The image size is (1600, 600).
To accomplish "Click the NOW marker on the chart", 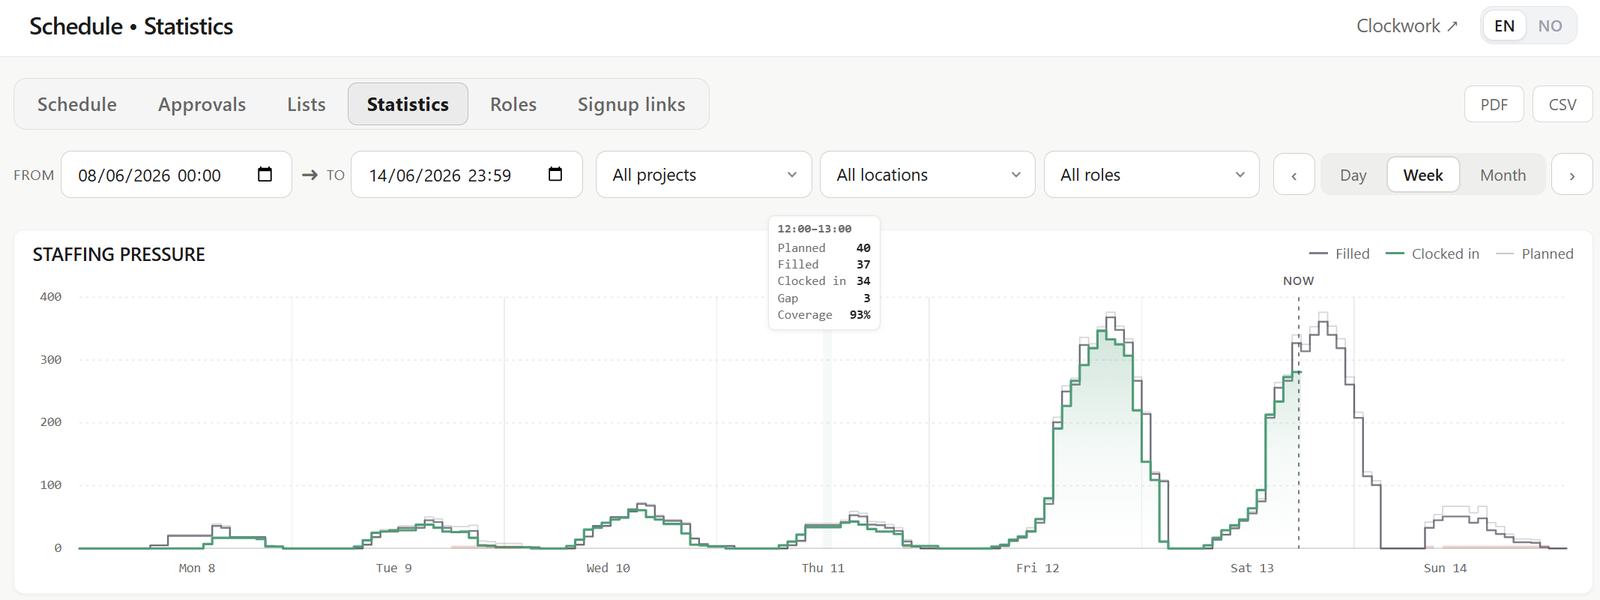I will coord(1298,281).
